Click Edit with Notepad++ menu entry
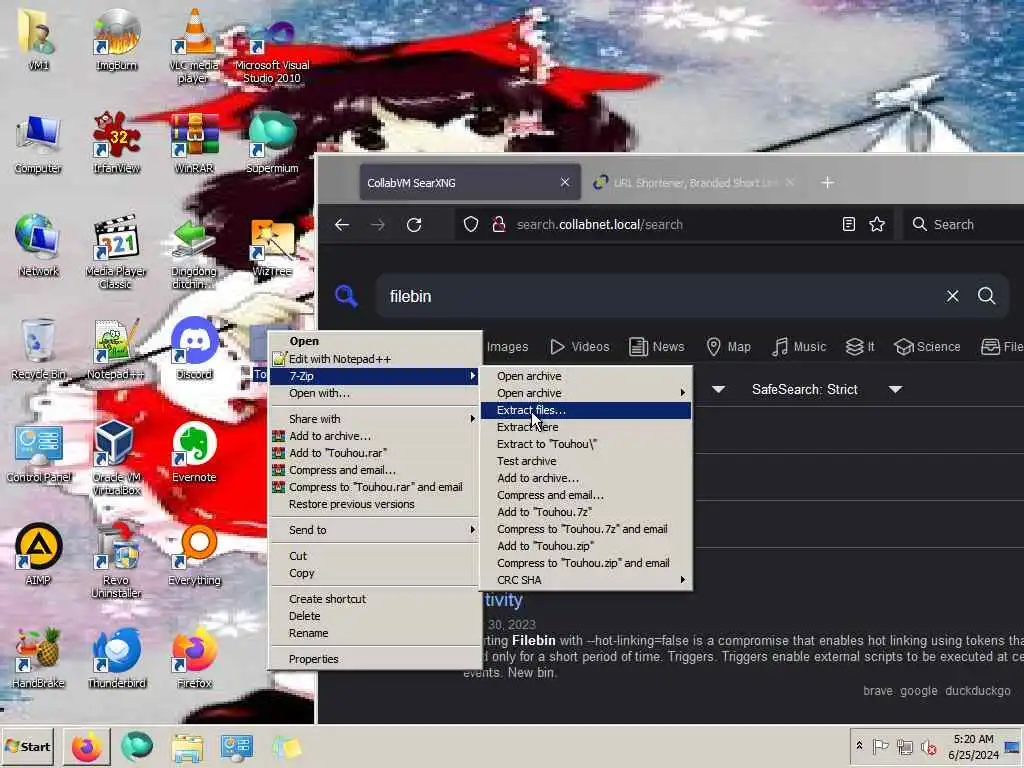 375,359
